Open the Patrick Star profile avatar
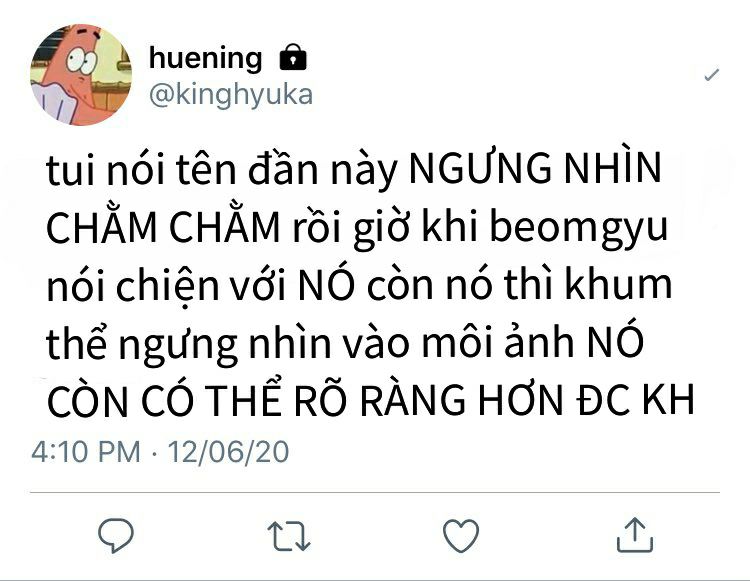 [x=81, y=75]
